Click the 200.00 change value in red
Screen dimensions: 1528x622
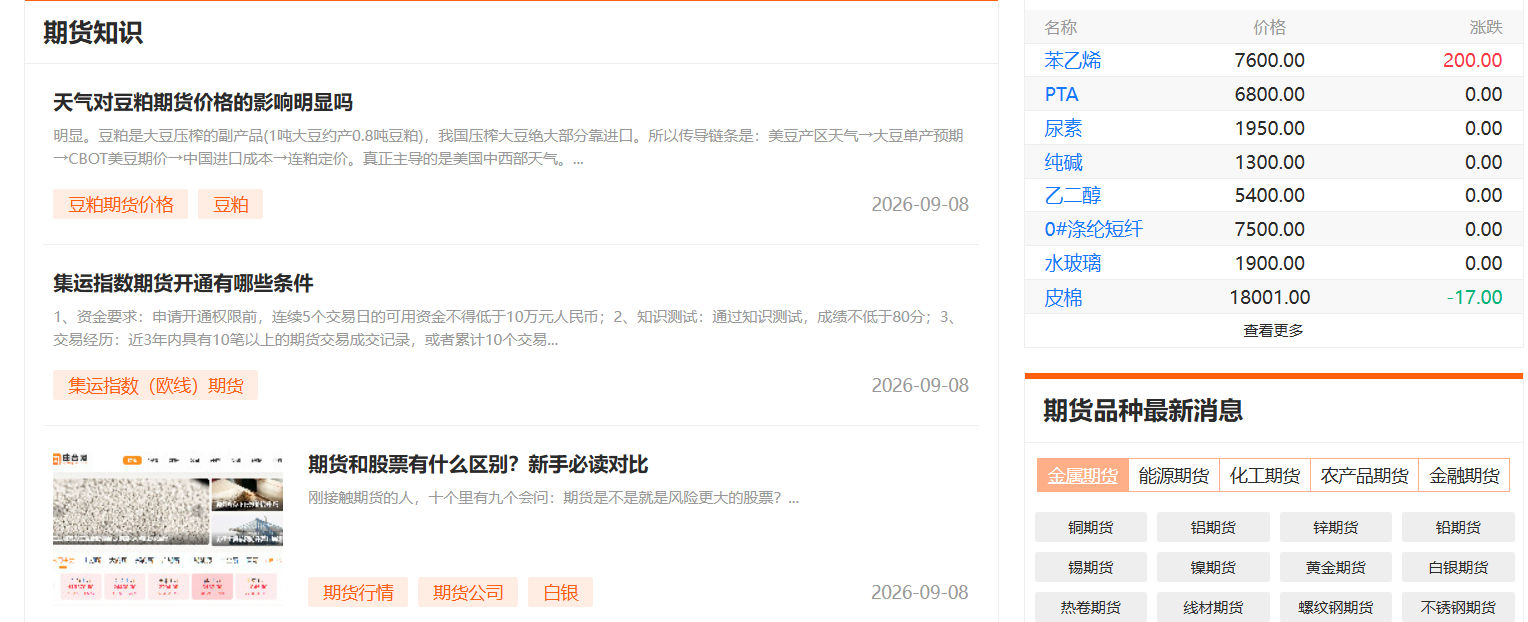click(x=1472, y=60)
